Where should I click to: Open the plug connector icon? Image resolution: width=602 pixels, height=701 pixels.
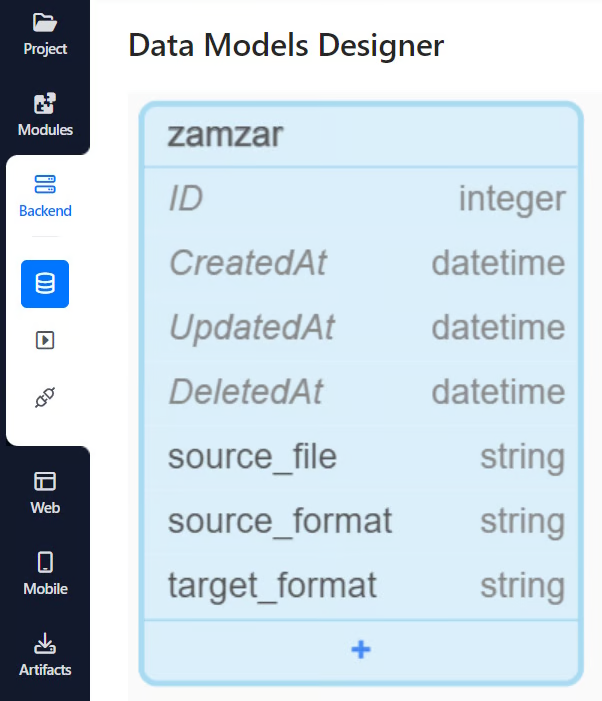tap(45, 399)
